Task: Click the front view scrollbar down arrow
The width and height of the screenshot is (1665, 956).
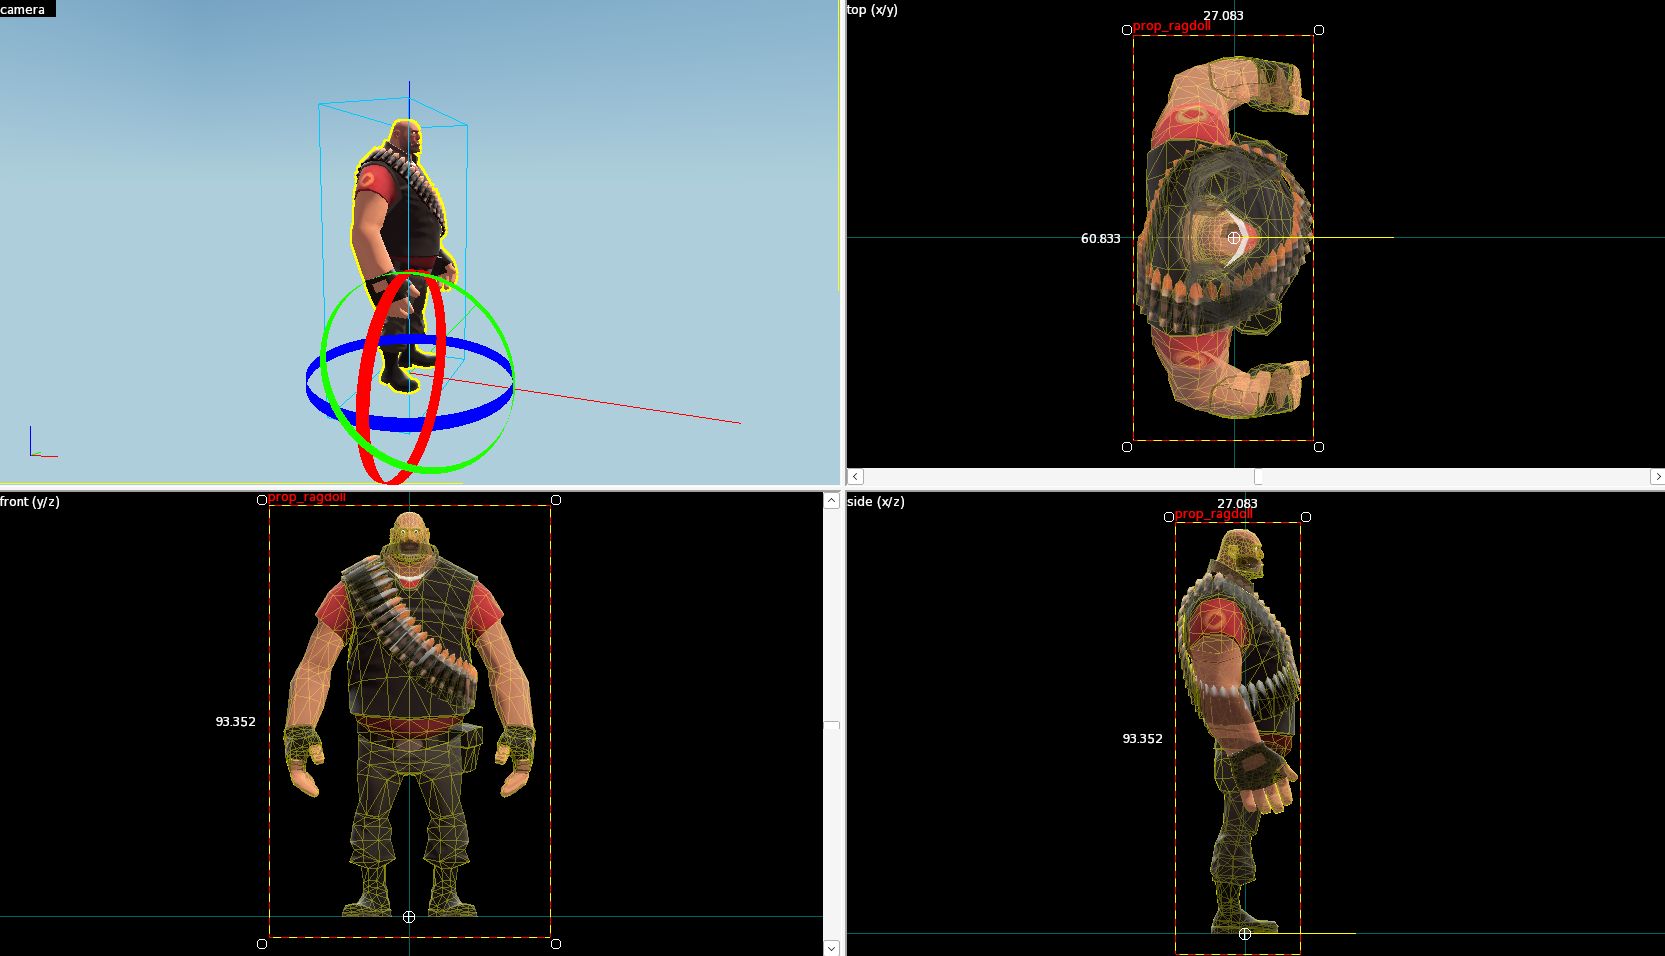Action: 831,947
